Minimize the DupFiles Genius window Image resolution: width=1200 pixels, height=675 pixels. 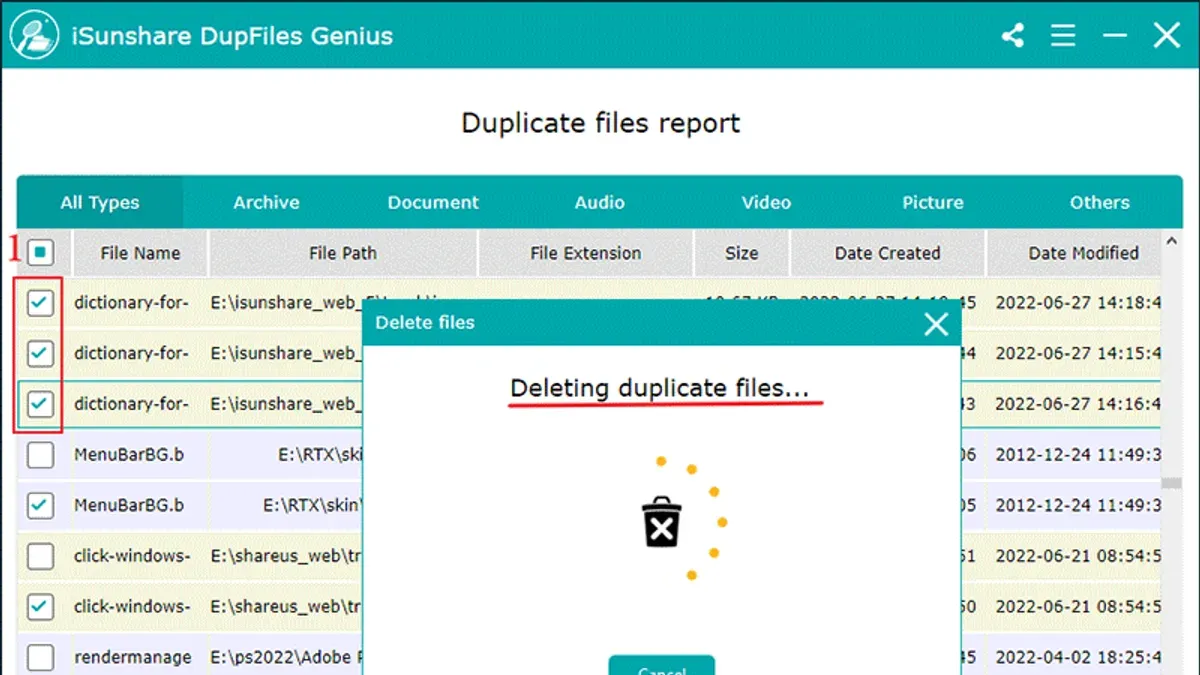tap(1115, 37)
